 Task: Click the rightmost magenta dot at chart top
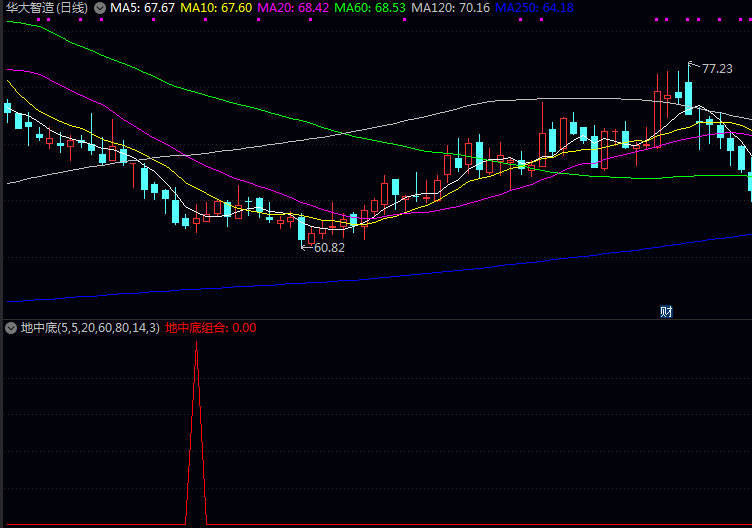click(x=746, y=20)
